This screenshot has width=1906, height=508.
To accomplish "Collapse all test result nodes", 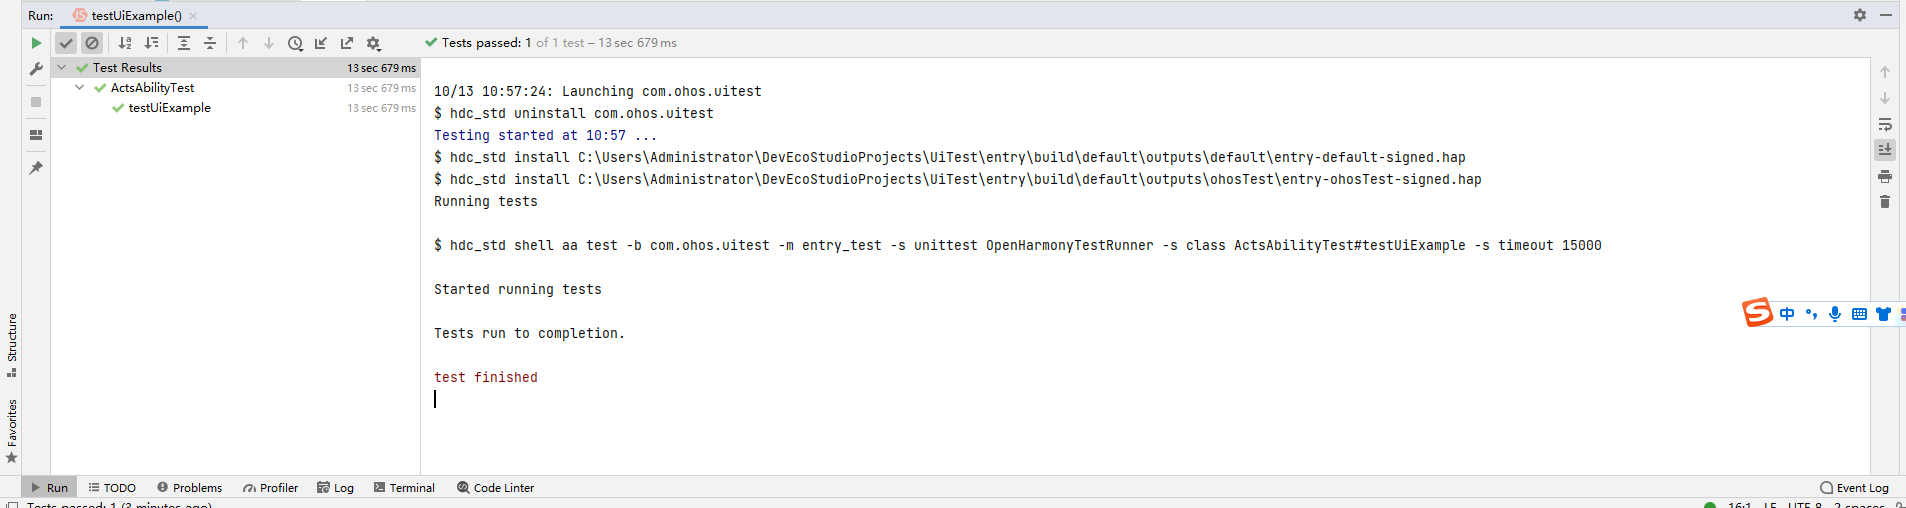I will pos(210,43).
